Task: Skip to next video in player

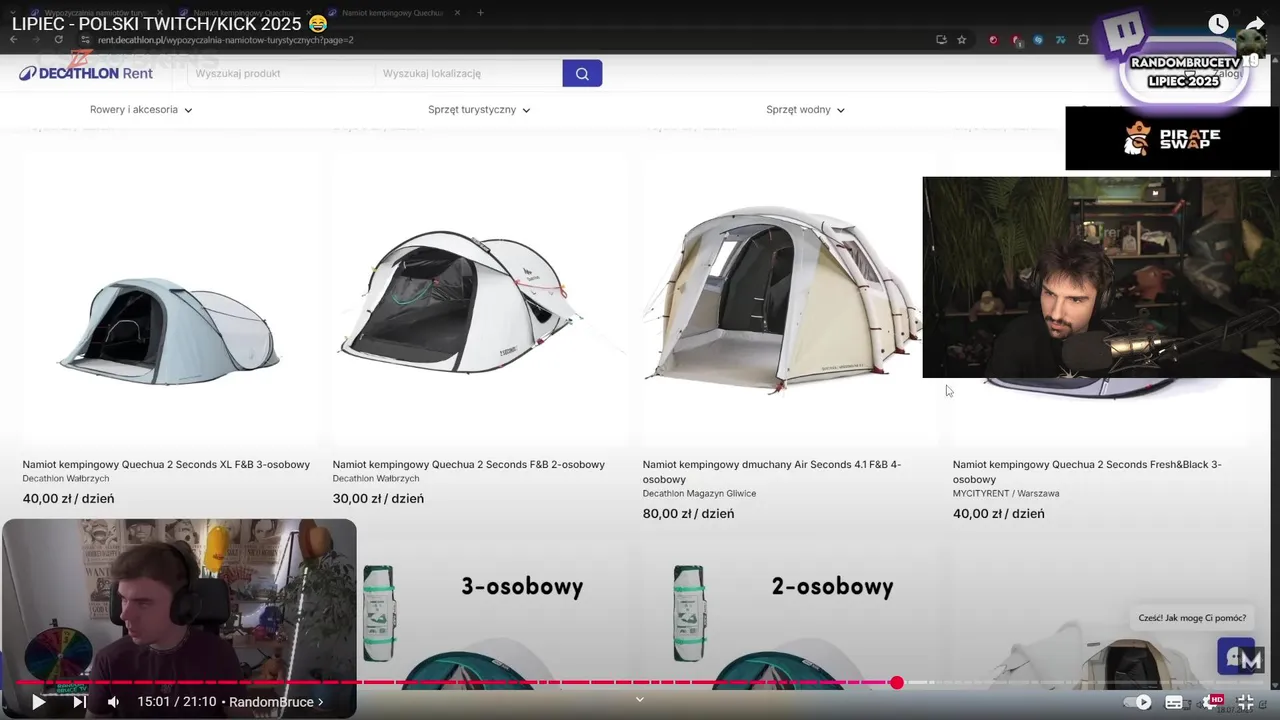Action: 80,702
